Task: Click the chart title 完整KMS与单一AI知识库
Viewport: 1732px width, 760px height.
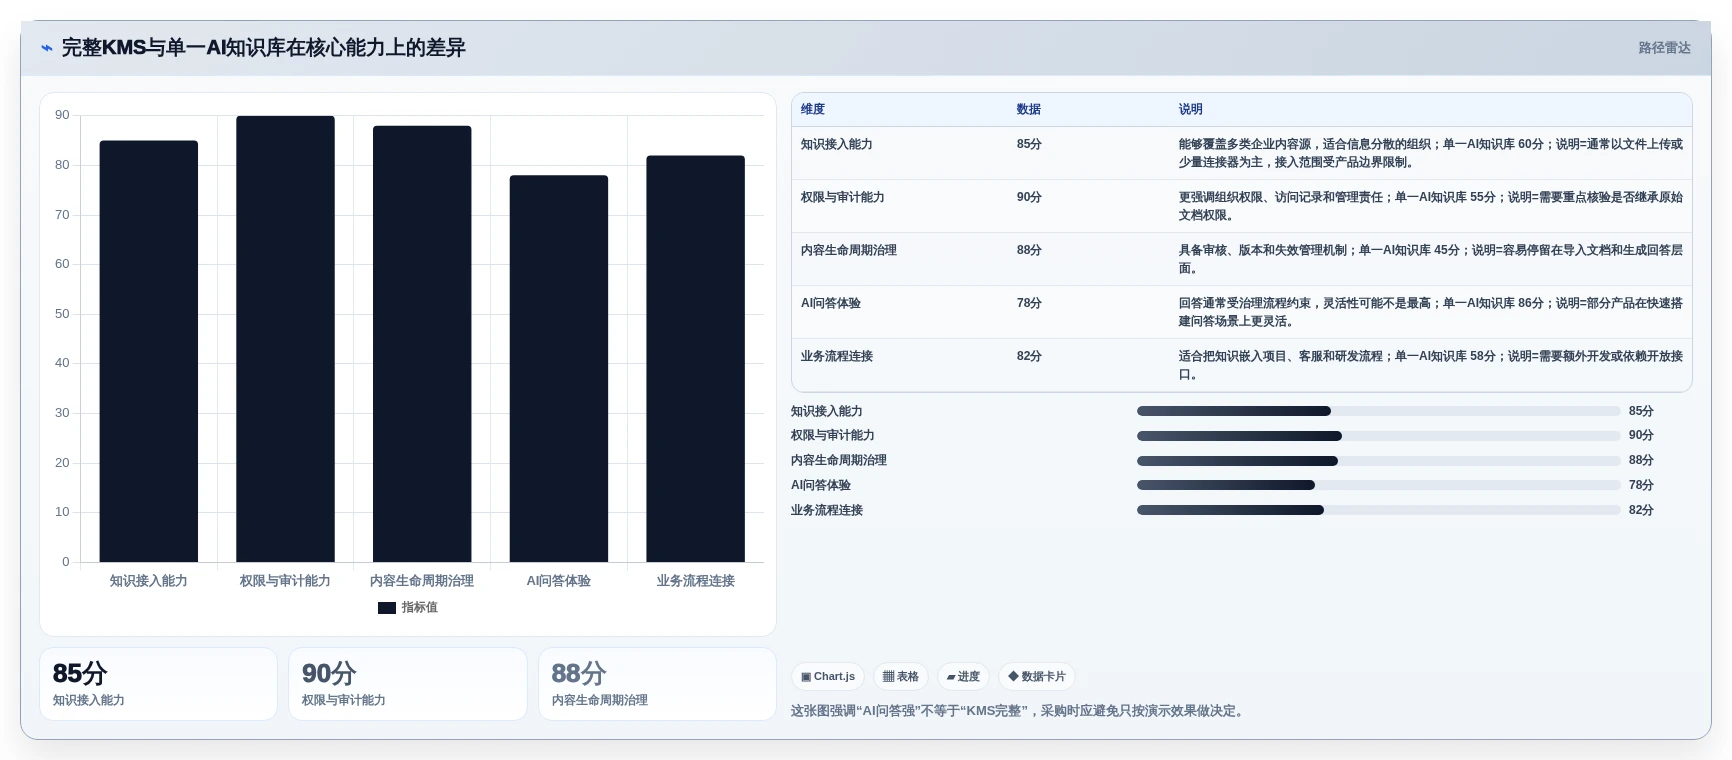Action: coord(264,48)
